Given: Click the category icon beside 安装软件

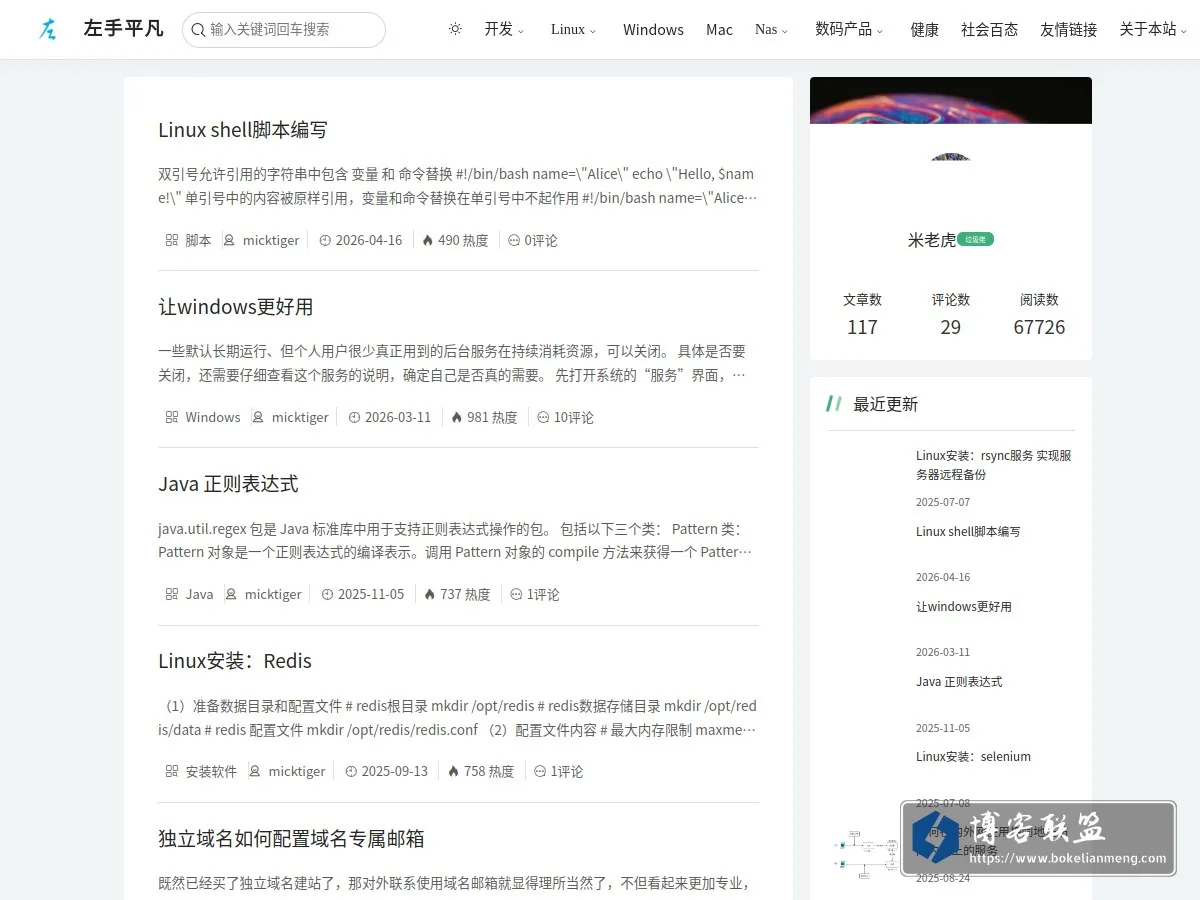Looking at the screenshot, I should 172,771.
